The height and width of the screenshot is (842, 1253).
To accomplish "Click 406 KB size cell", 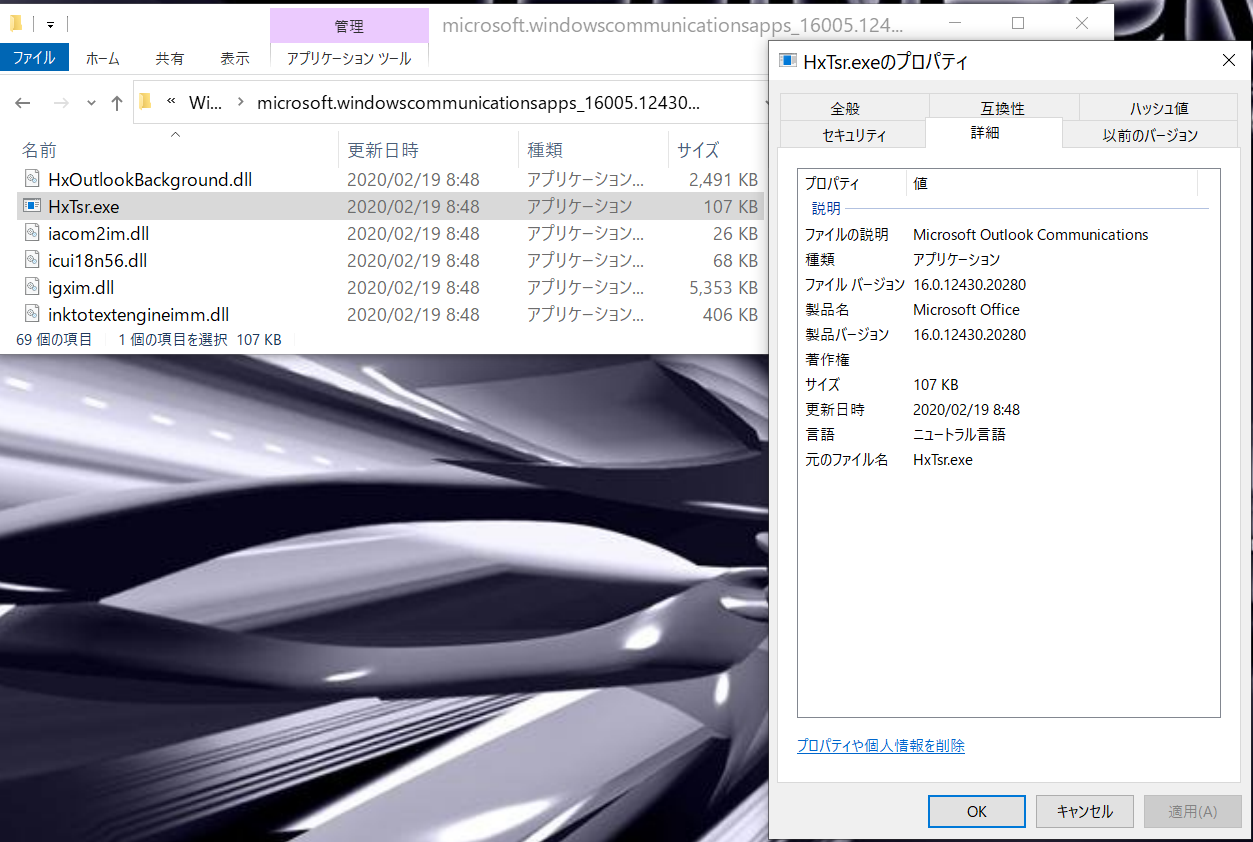I will pos(730,315).
